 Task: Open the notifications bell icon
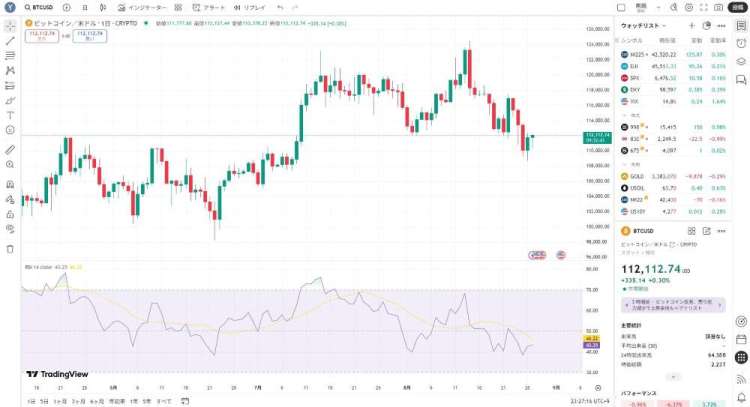[x=741, y=397]
